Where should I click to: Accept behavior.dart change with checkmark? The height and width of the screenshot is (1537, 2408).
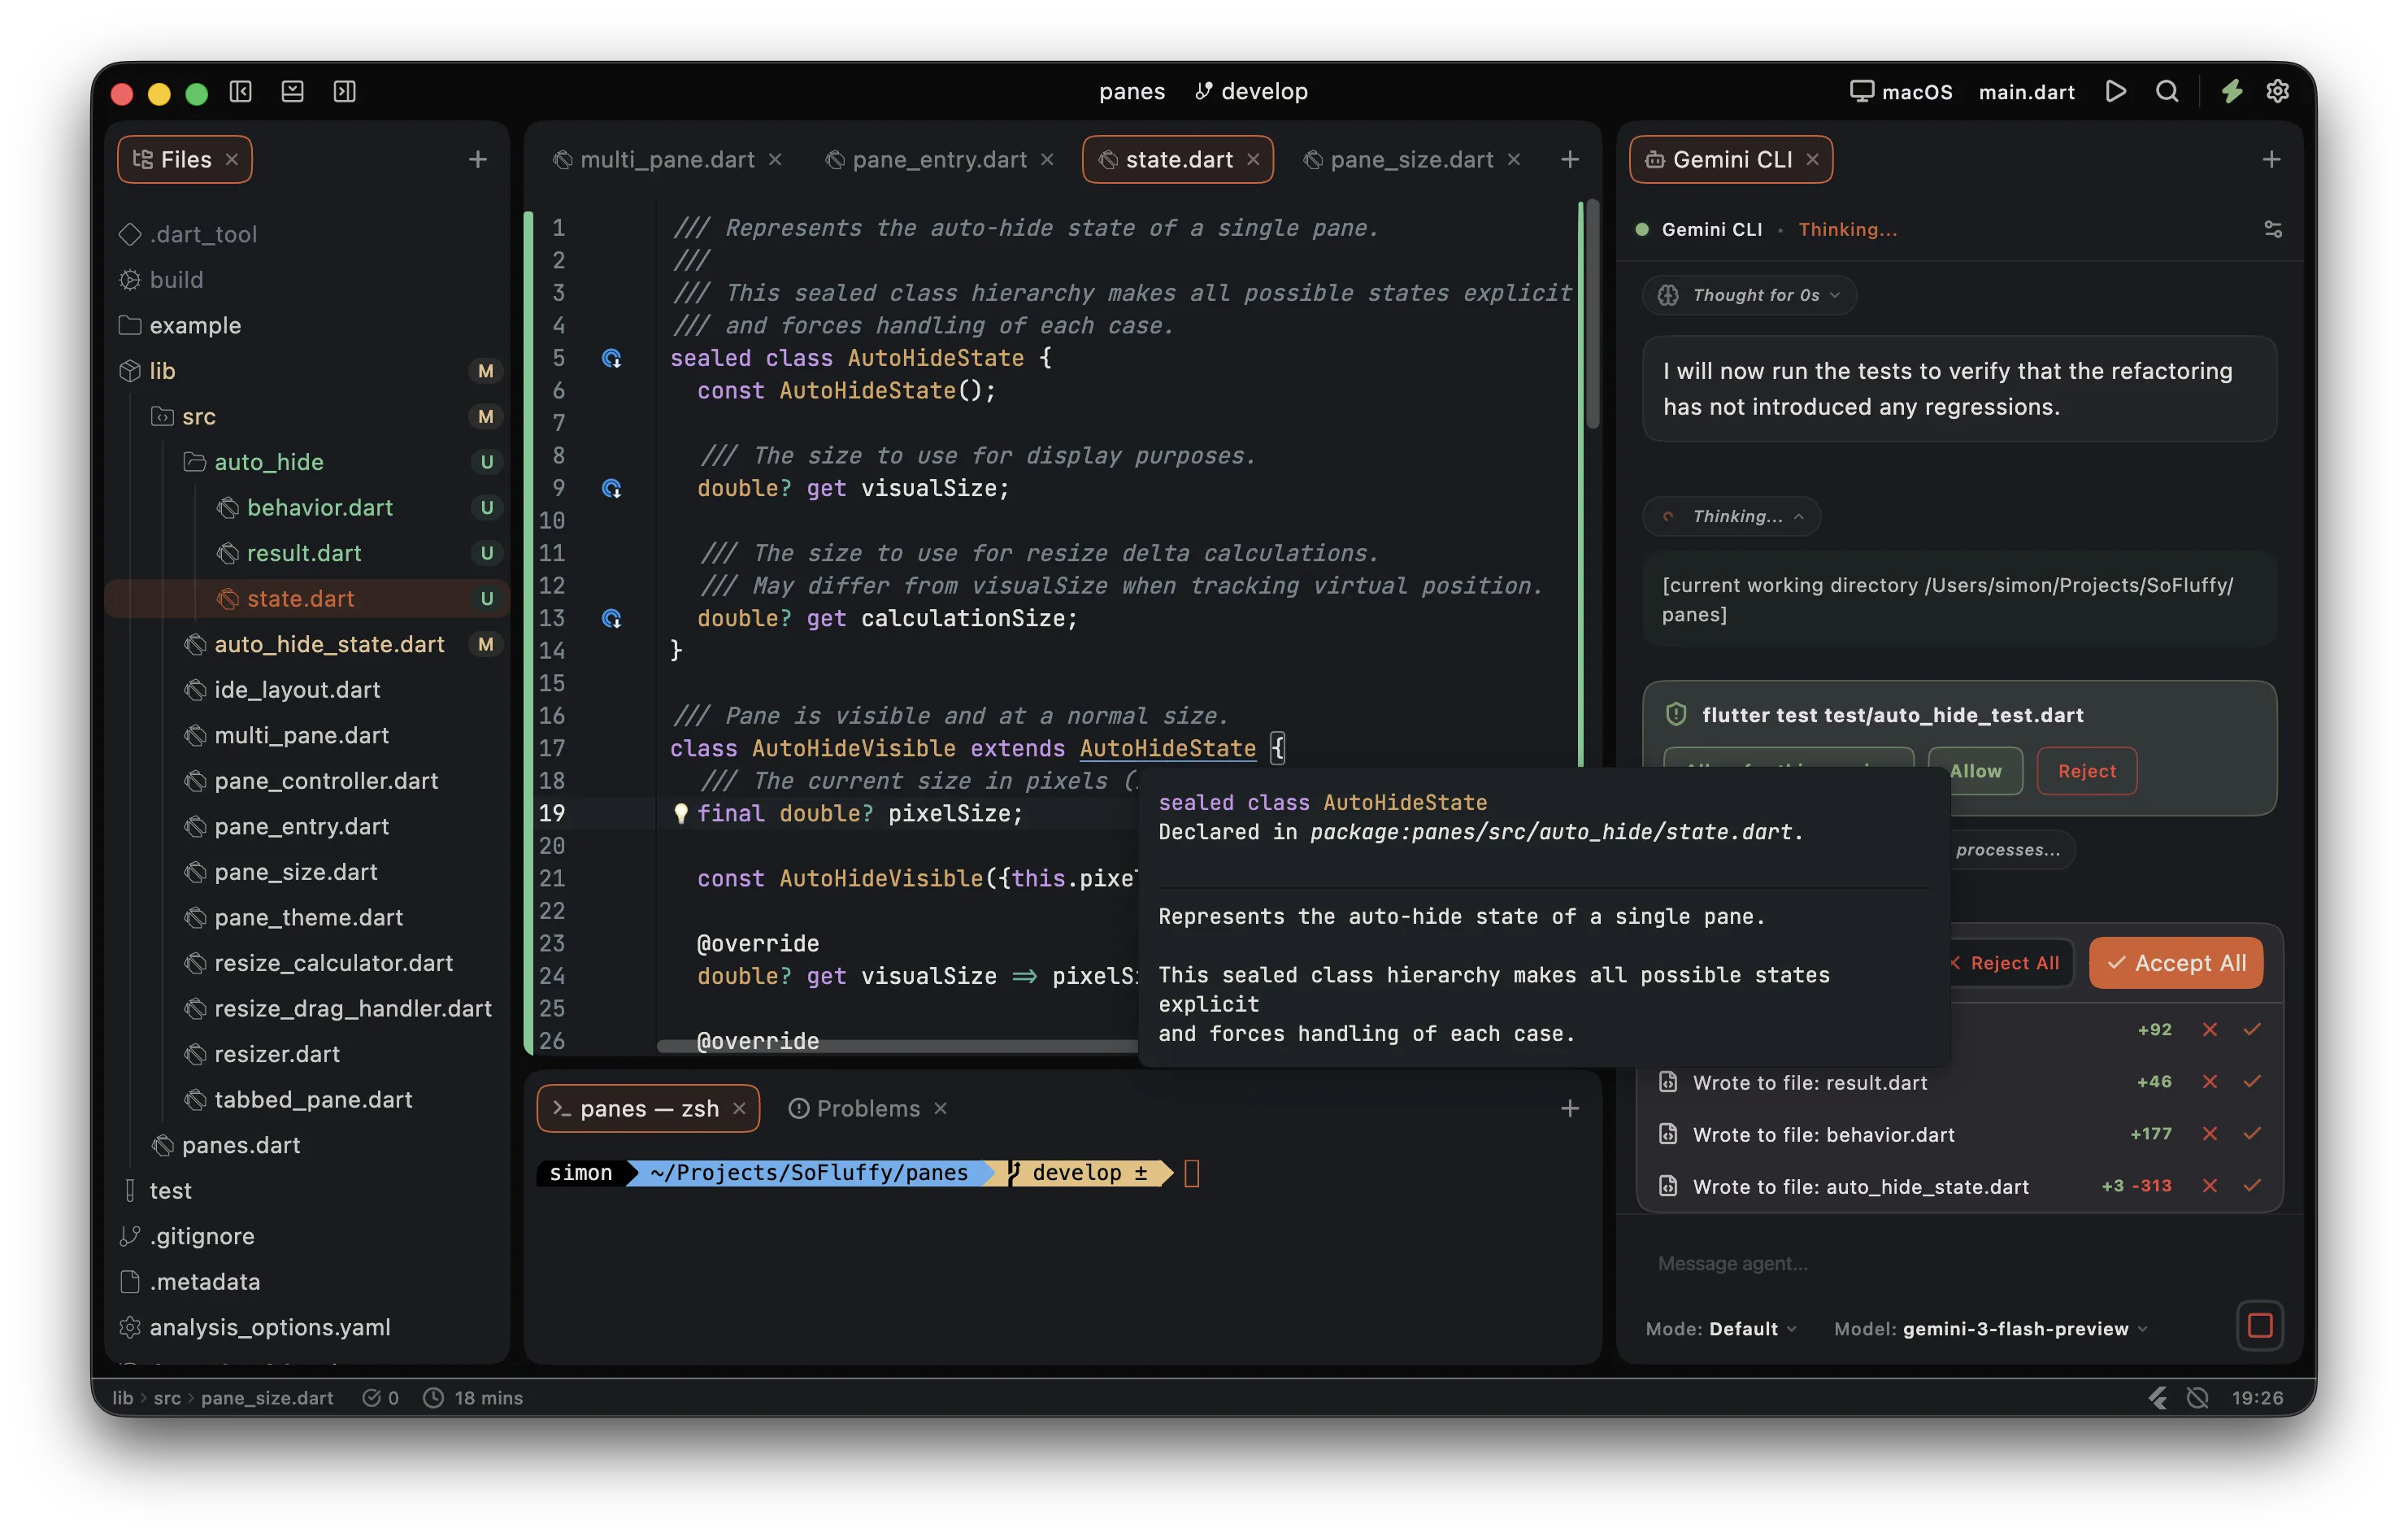(2252, 1134)
